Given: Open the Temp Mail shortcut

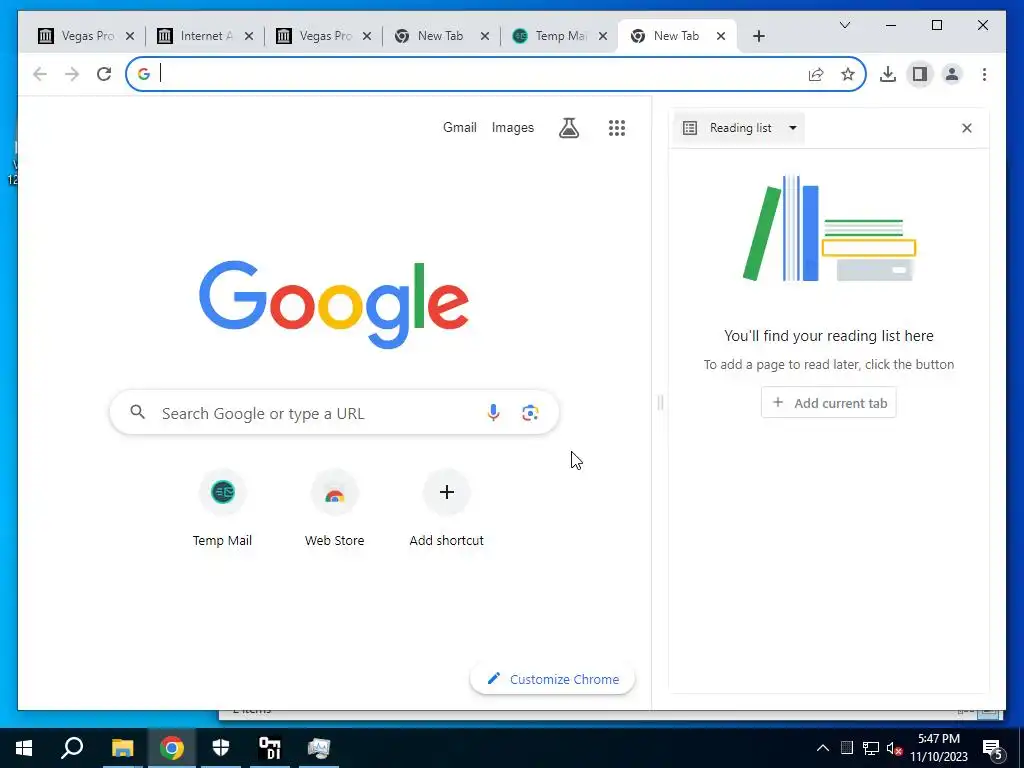Looking at the screenshot, I should point(222,509).
